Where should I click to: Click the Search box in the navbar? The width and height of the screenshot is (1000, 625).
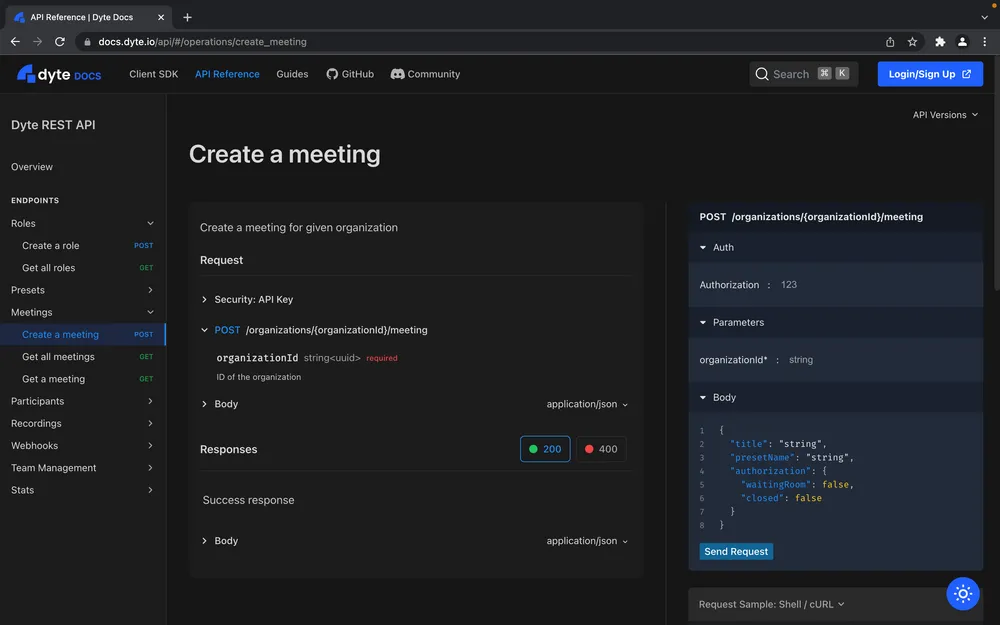click(803, 74)
